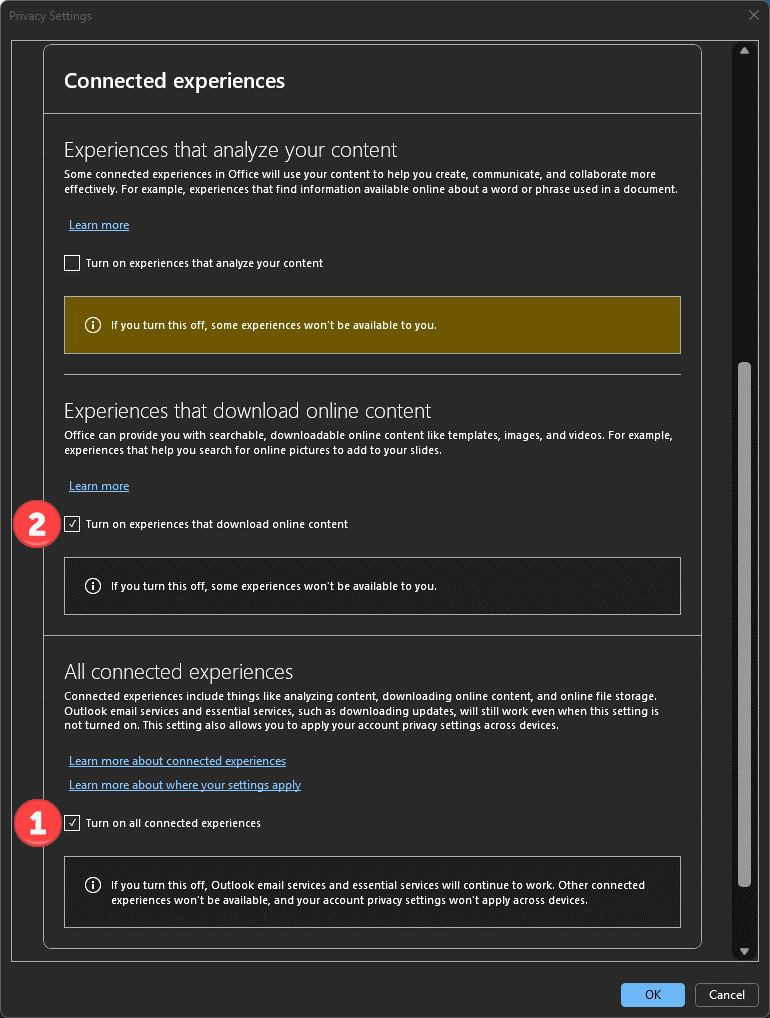Click info icon under download online content
Viewport: 770px width, 1018px height.
pos(93,586)
